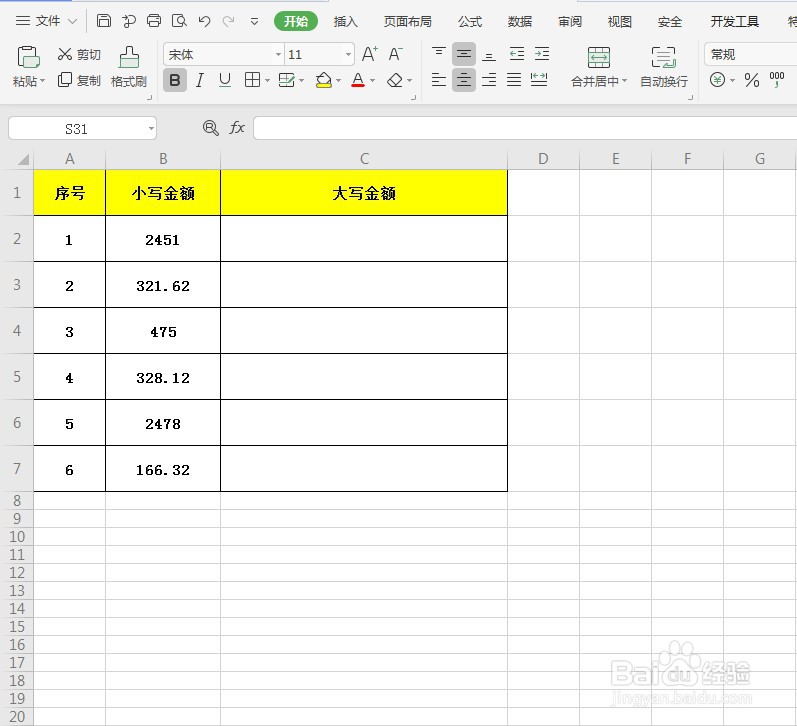Select cell containing 321.62
Image resolution: width=797 pixels, height=726 pixels.
tap(163, 285)
